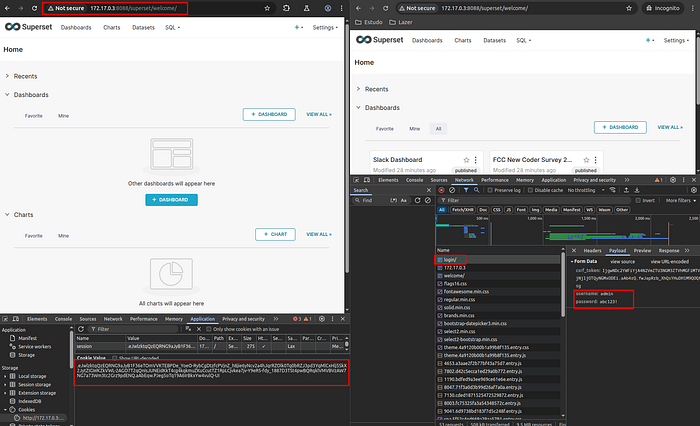Reload the right incognito window page
700x426 pixels.
pyautogui.click(x=385, y=8)
